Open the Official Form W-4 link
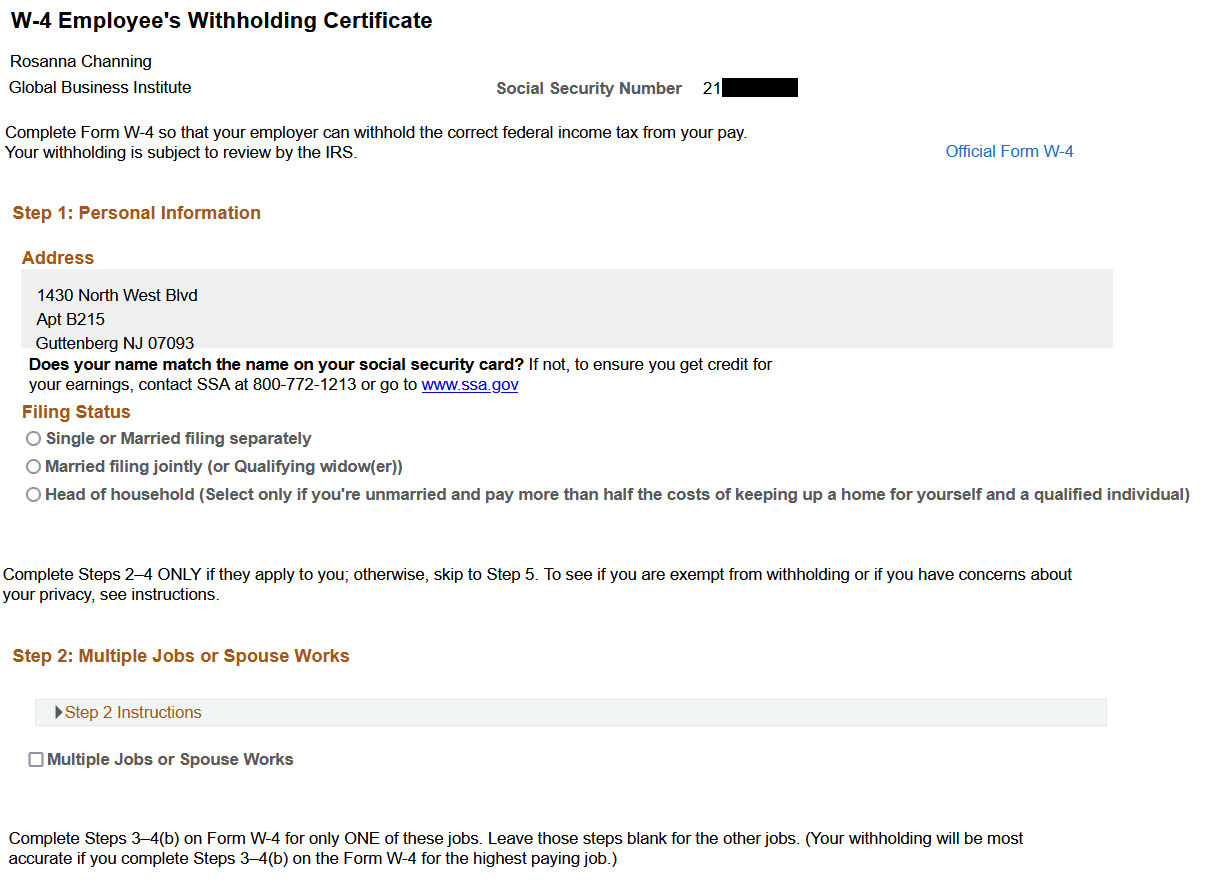This screenshot has height=882, width=1212. (x=1009, y=150)
